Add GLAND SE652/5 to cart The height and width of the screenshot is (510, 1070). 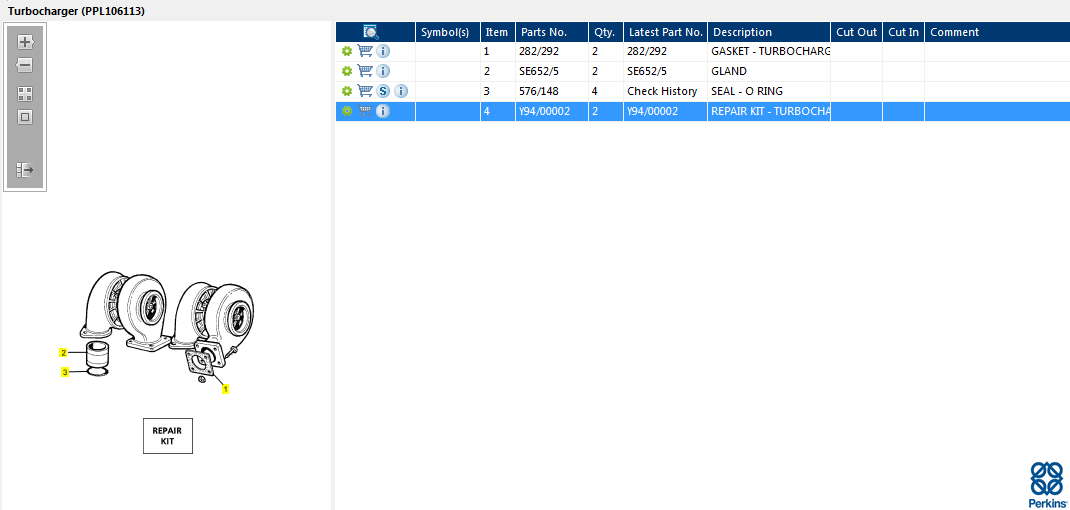365,71
